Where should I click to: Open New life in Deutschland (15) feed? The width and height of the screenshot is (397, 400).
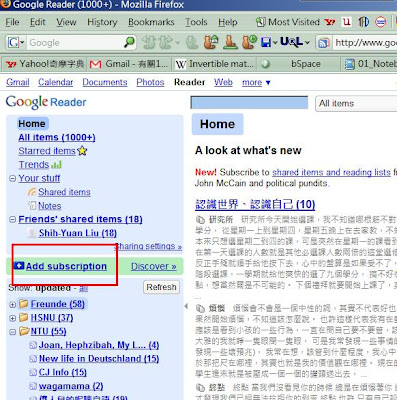tap(99, 358)
